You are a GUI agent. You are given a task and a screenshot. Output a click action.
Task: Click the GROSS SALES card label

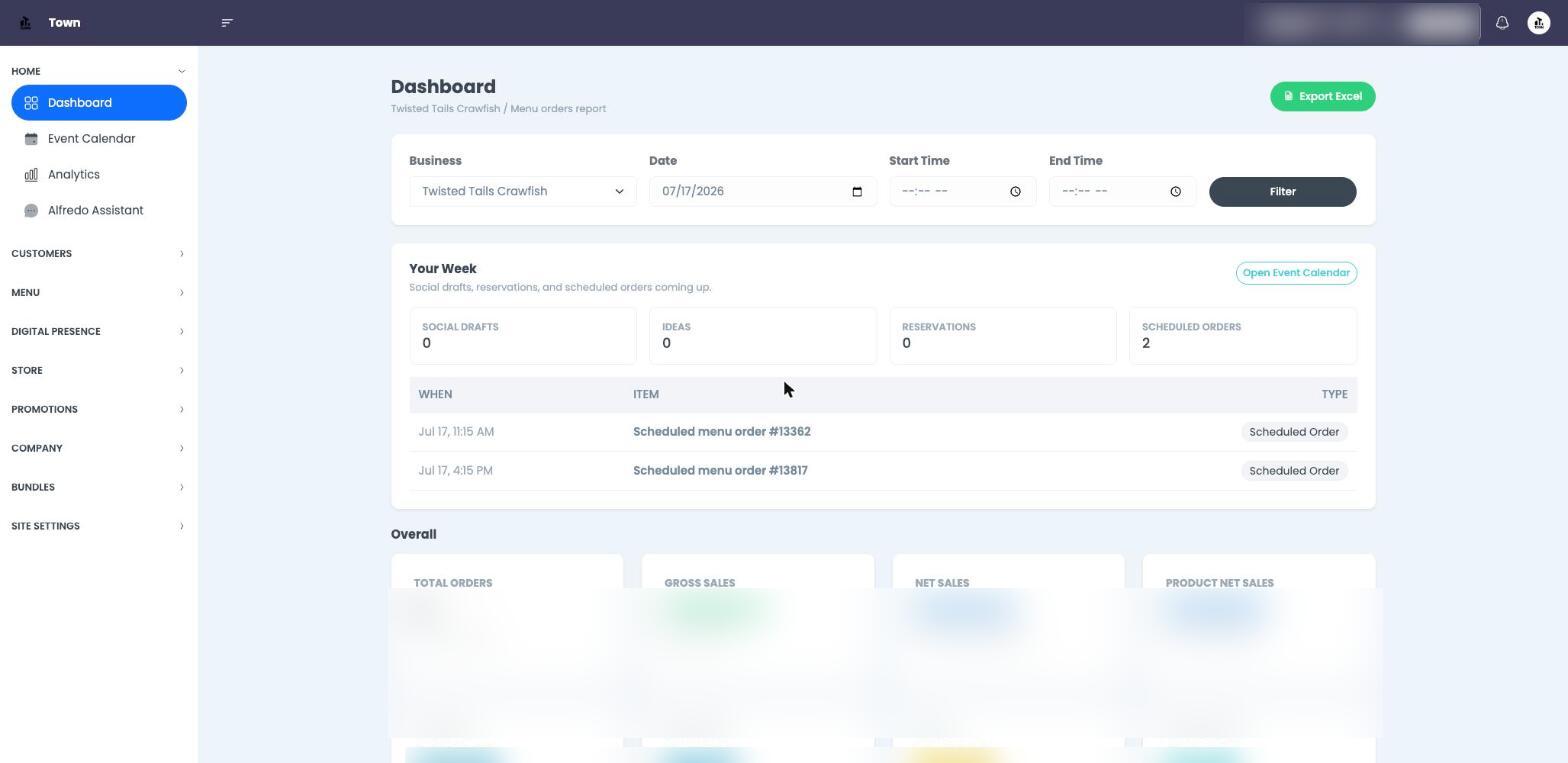[699, 583]
